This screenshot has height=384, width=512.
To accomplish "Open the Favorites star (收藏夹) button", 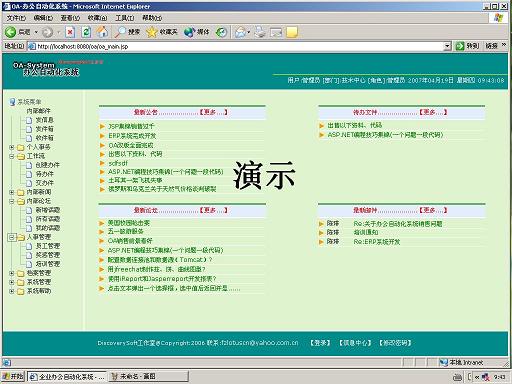I will (x=162, y=32).
